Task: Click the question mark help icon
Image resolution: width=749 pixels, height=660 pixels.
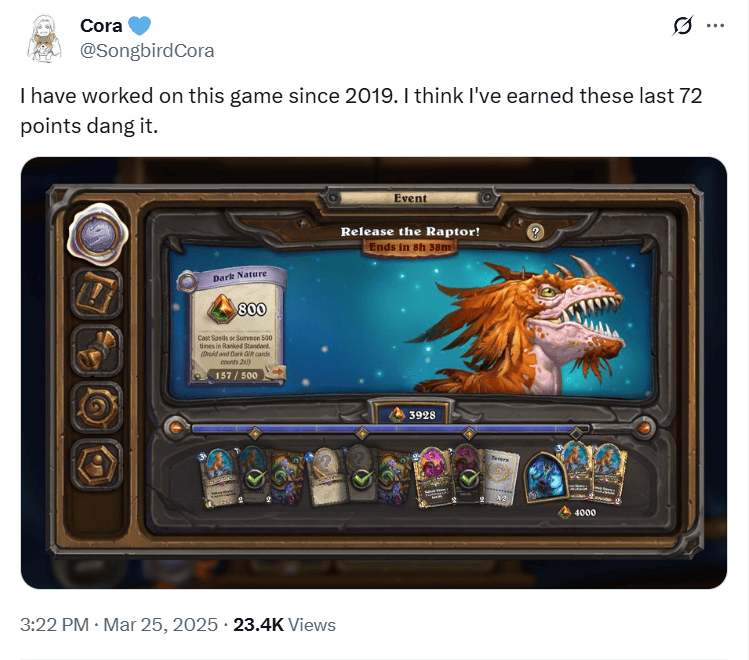Action: pyautogui.click(x=535, y=233)
